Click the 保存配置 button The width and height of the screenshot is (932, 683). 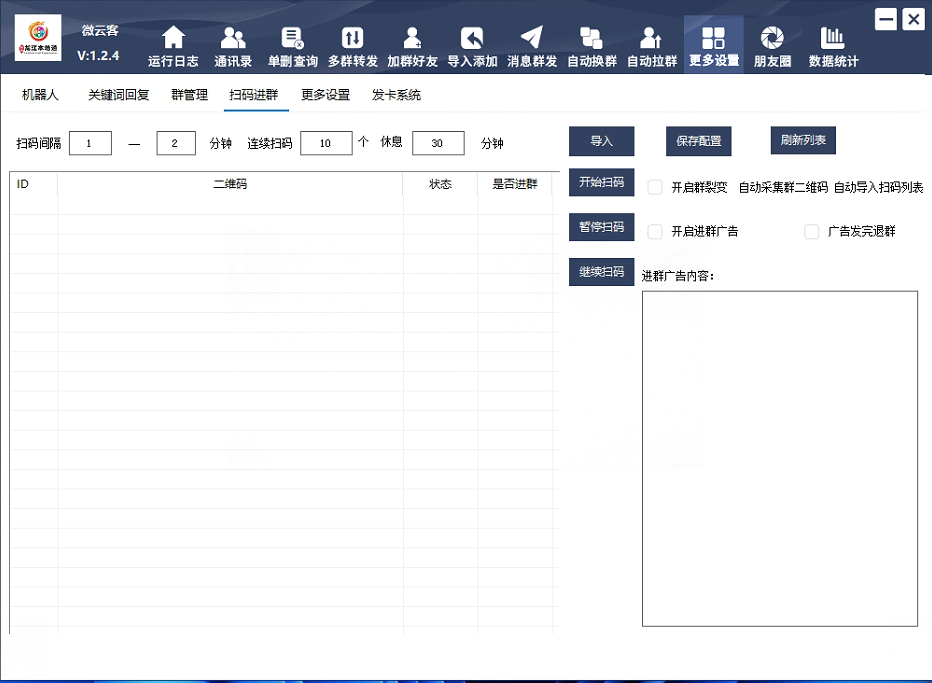699,141
